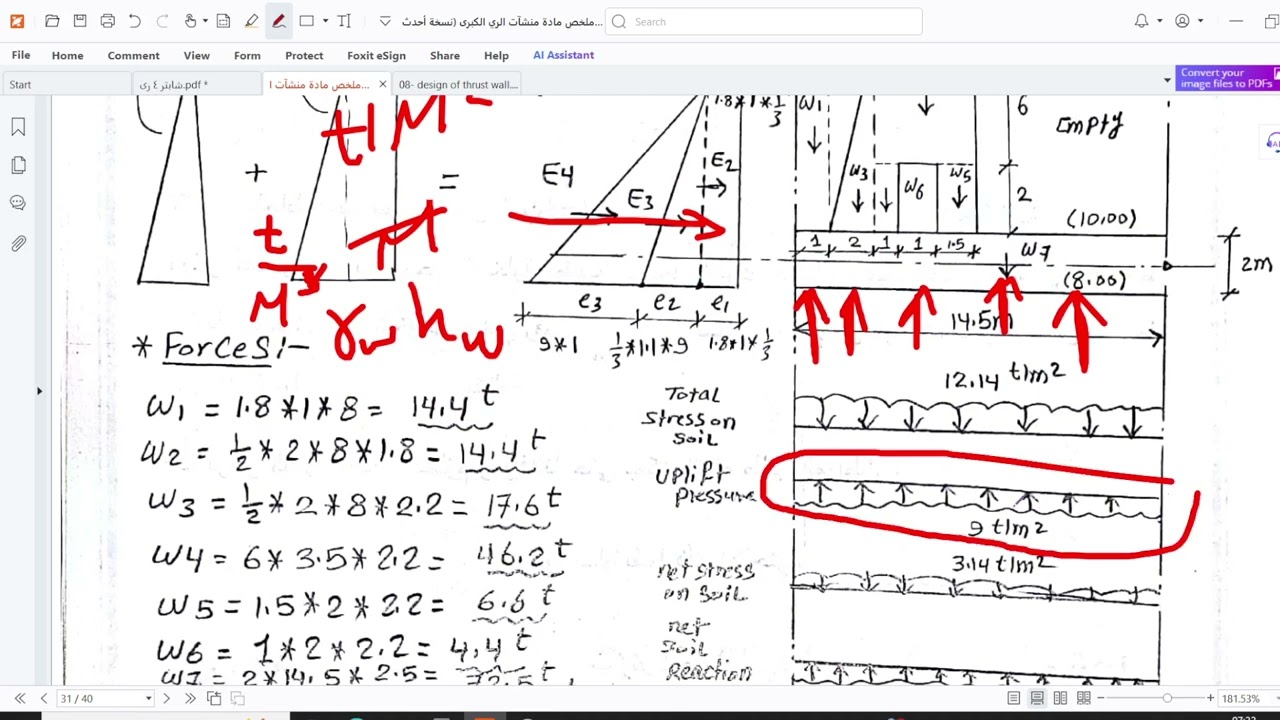The width and height of the screenshot is (1280, 720).
Task: Click the rotate/copy view icon in status bar
Action: coord(214,698)
